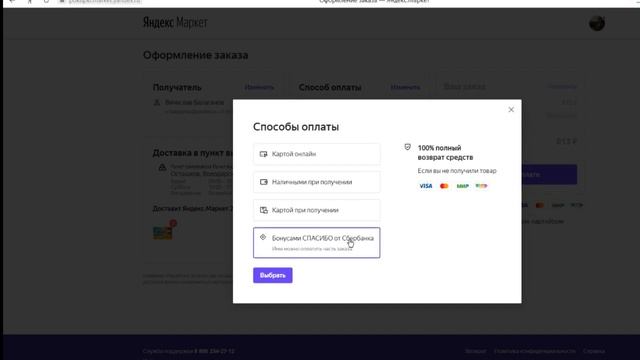Click the terminal icon beside 'Картой при получении'

coord(264,210)
